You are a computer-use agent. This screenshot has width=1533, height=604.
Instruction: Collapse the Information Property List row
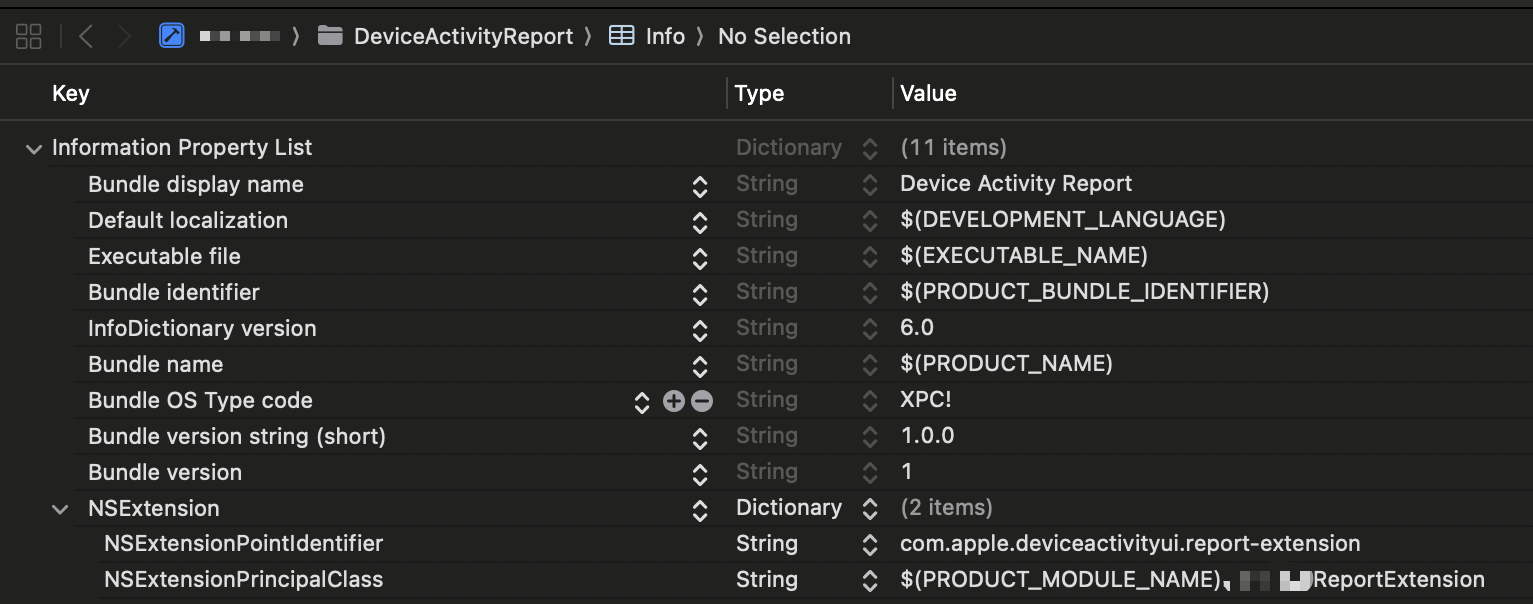click(x=34, y=149)
